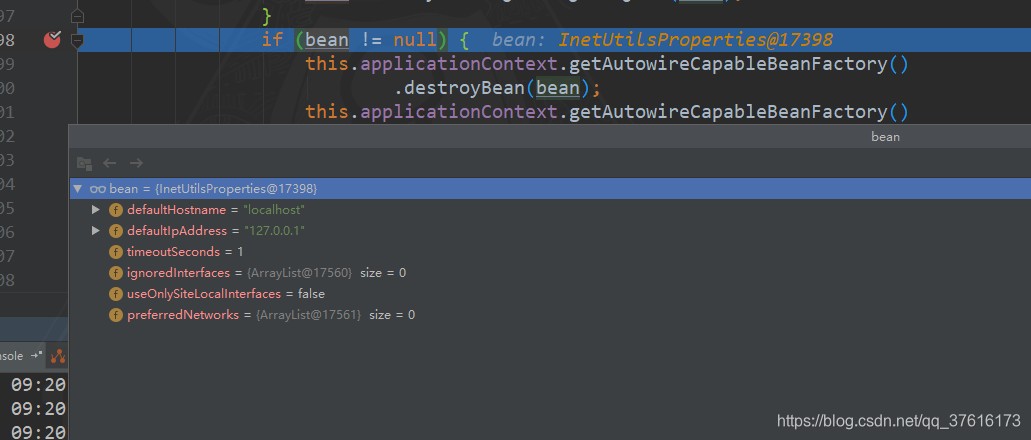Click the bean variable in the if condition
The image size is (1031, 440).
click(327, 40)
